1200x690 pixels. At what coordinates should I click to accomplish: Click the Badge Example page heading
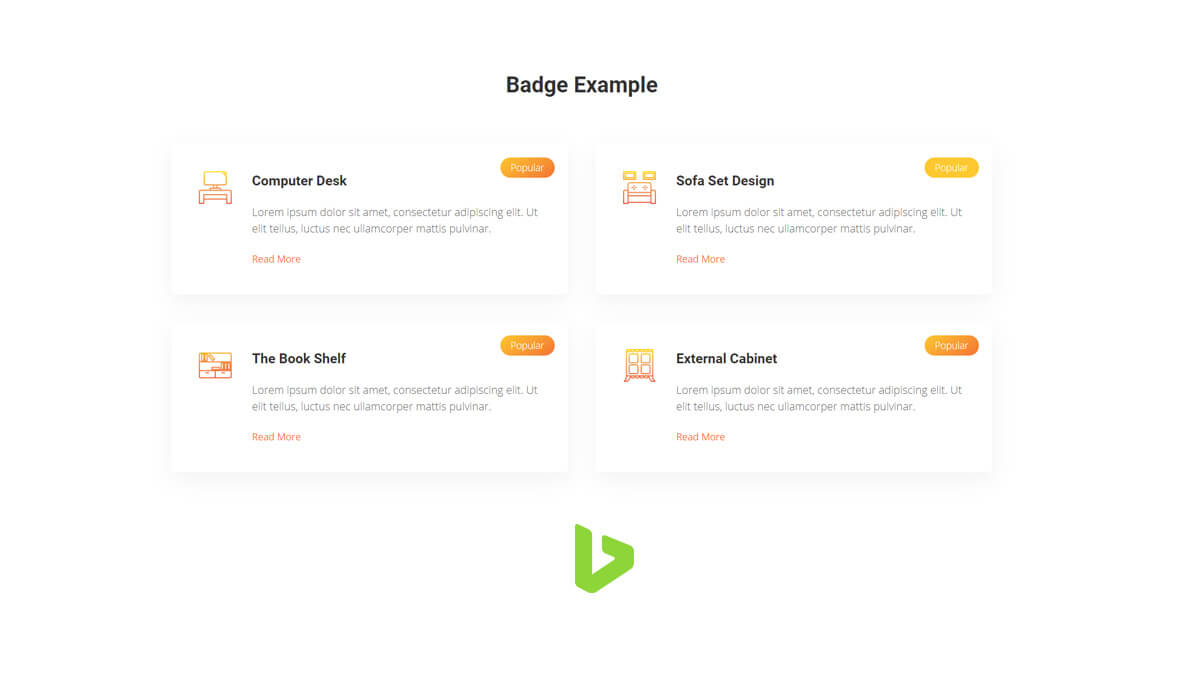[x=582, y=85]
